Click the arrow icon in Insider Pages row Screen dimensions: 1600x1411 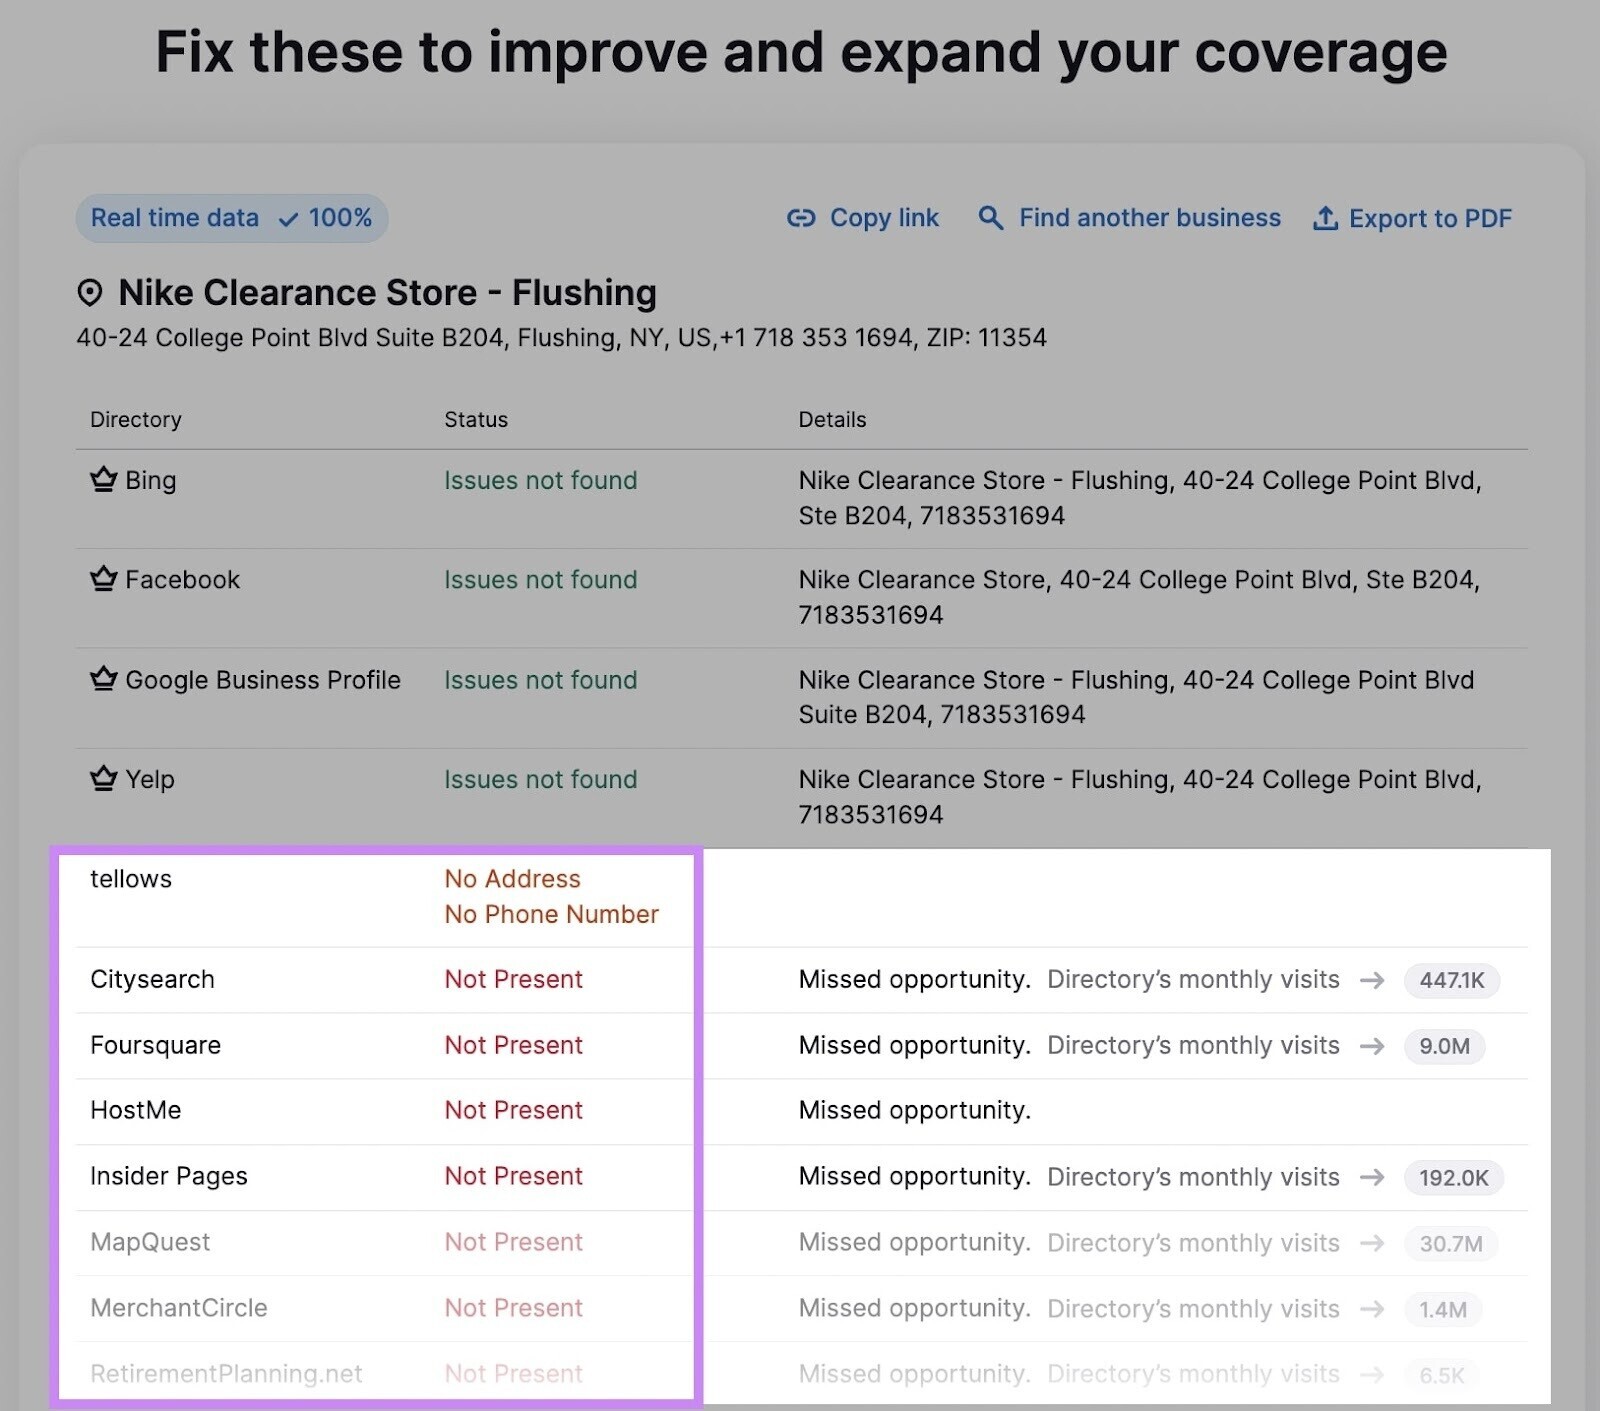[x=1372, y=1177]
